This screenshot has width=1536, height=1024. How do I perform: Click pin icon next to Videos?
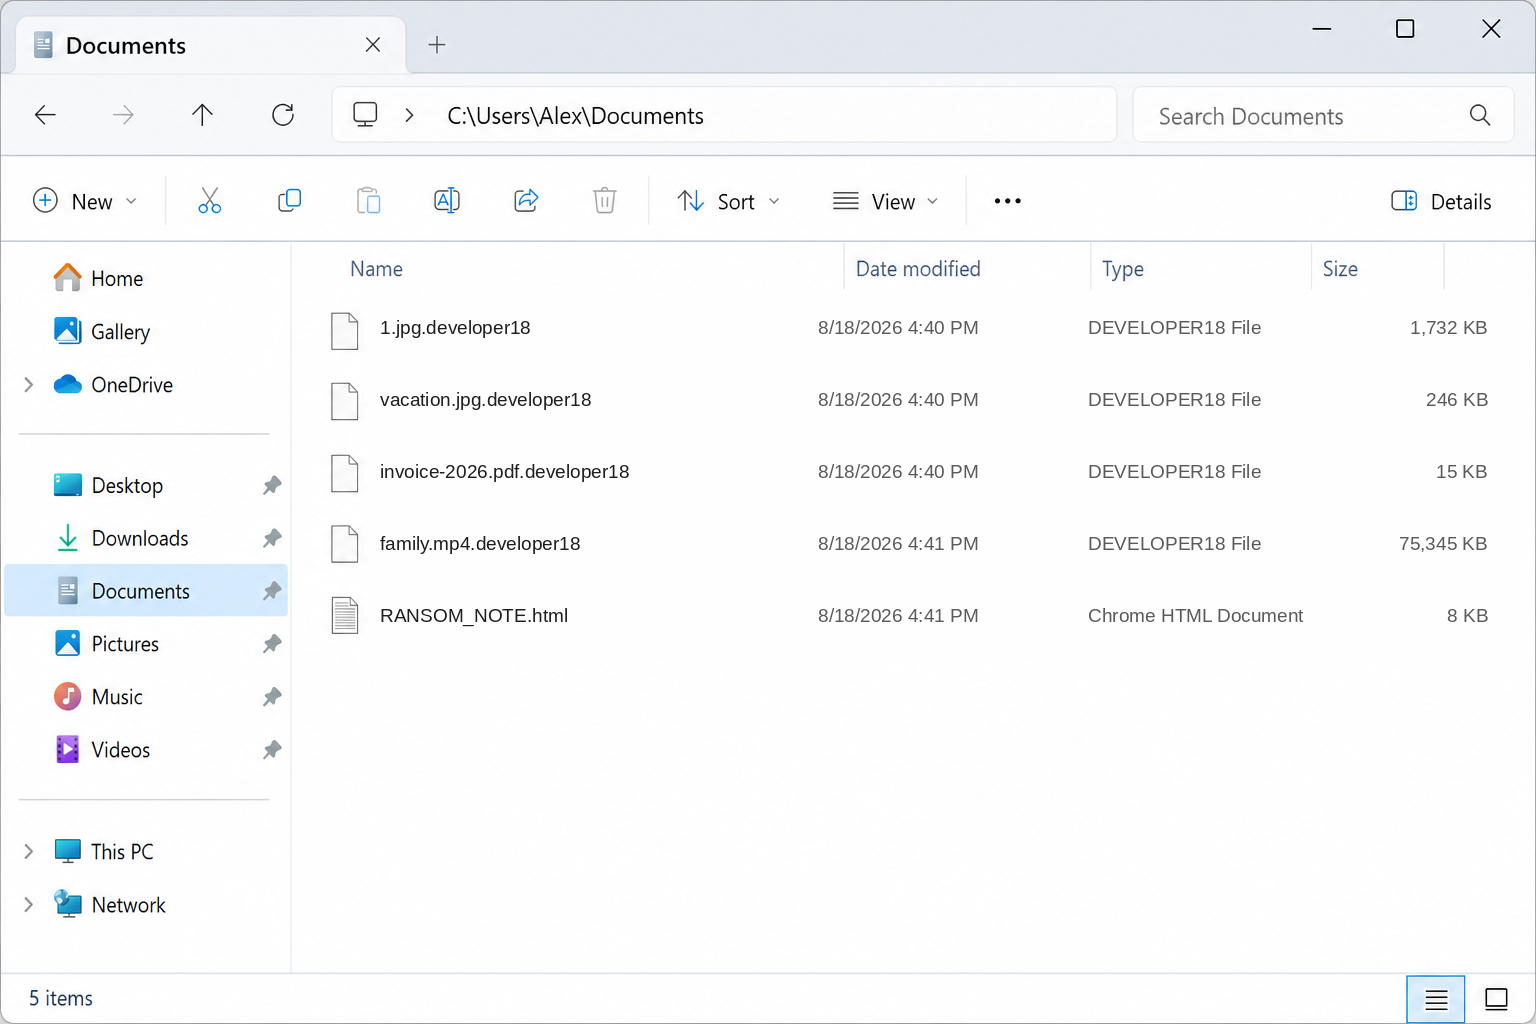tap(272, 750)
